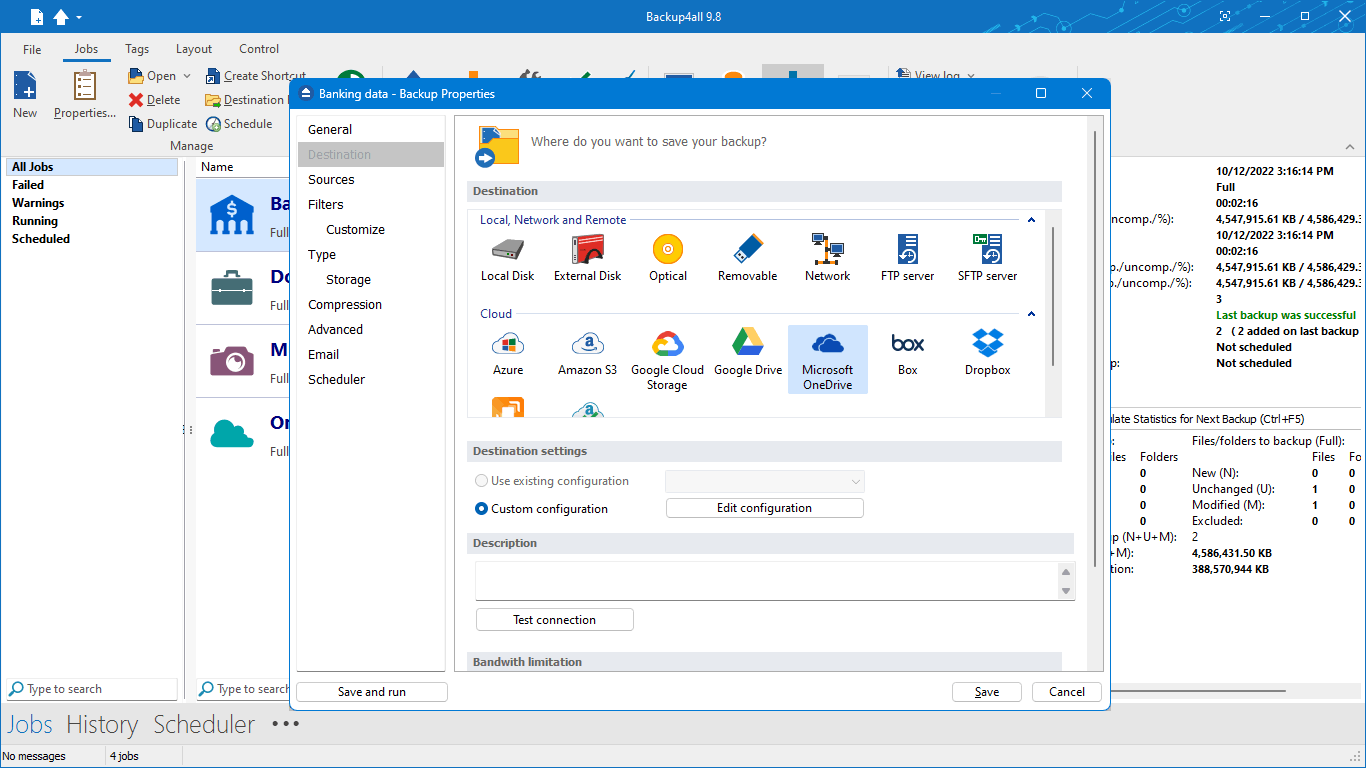The width and height of the screenshot is (1366, 768).
Task: Choose Azure cloud destination
Action: click(x=508, y=353)
